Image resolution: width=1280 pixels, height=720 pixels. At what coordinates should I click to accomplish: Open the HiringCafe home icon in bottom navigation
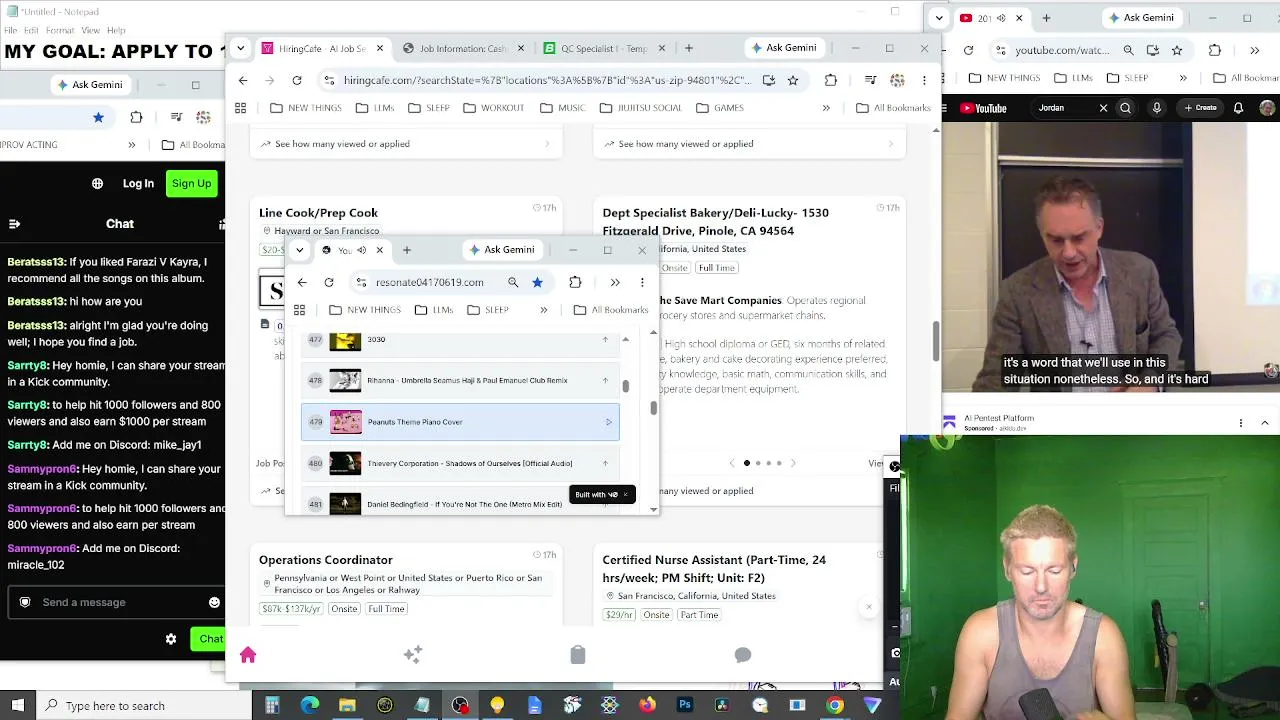(248, 655)
